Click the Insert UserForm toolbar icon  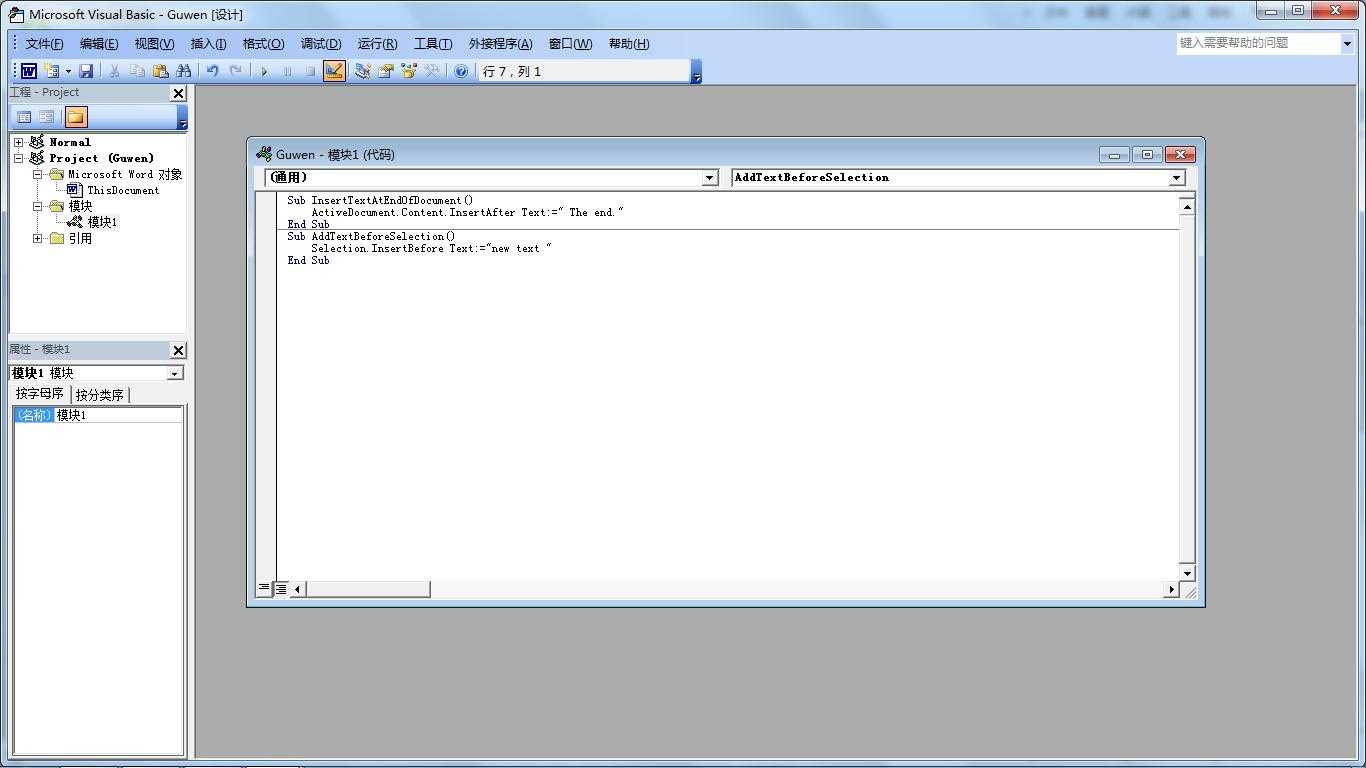[x=51, y=71]
